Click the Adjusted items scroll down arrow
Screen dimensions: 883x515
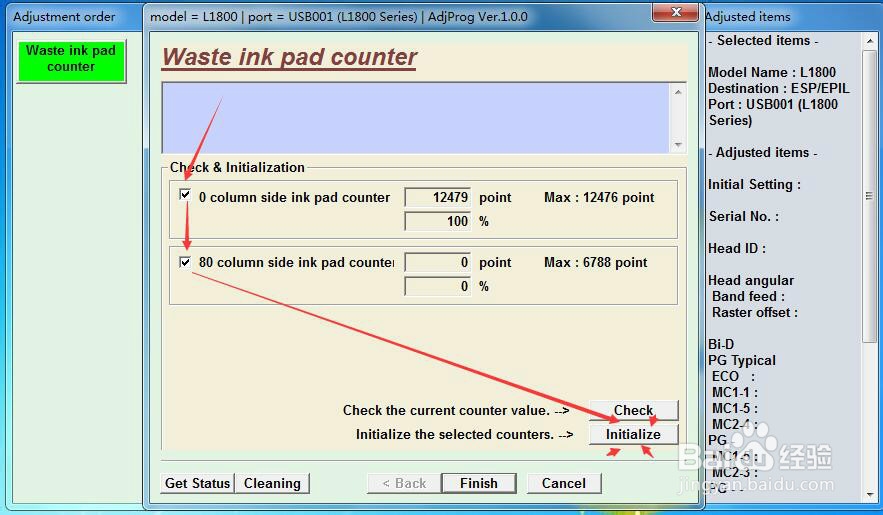click(870, 495)
